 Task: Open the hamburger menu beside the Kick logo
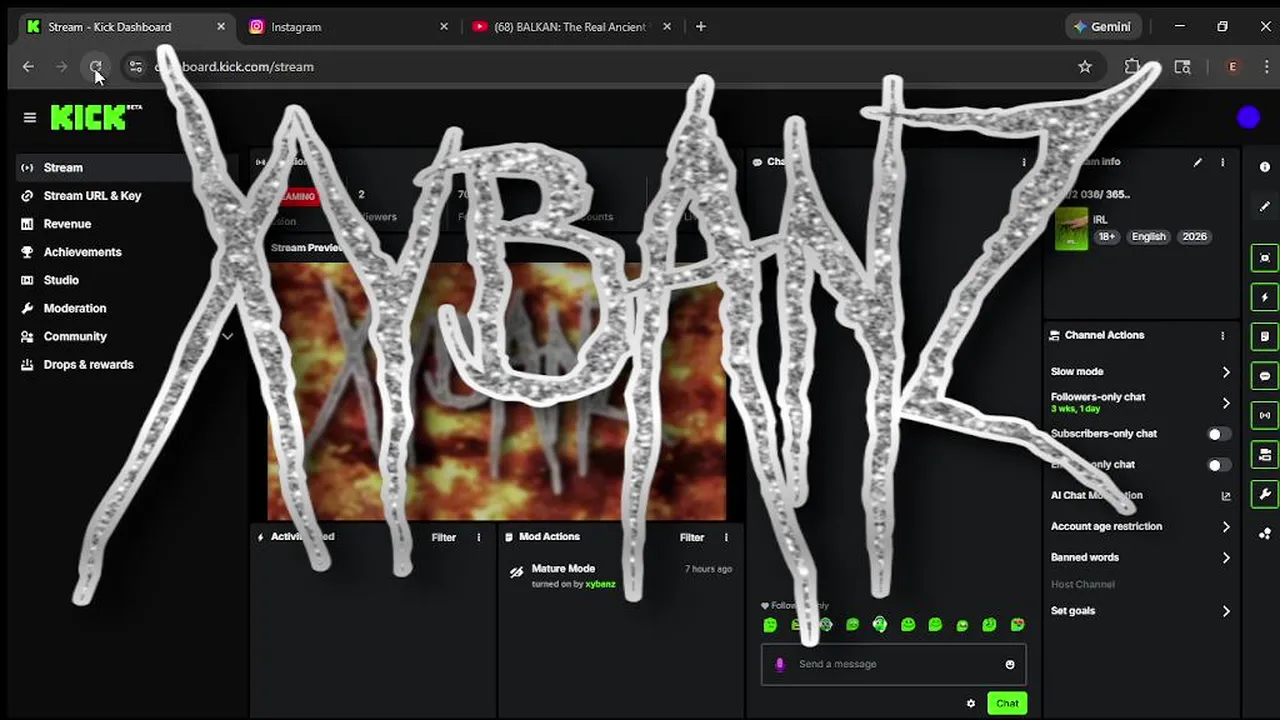pyautogui.click(x=29, y=117)
